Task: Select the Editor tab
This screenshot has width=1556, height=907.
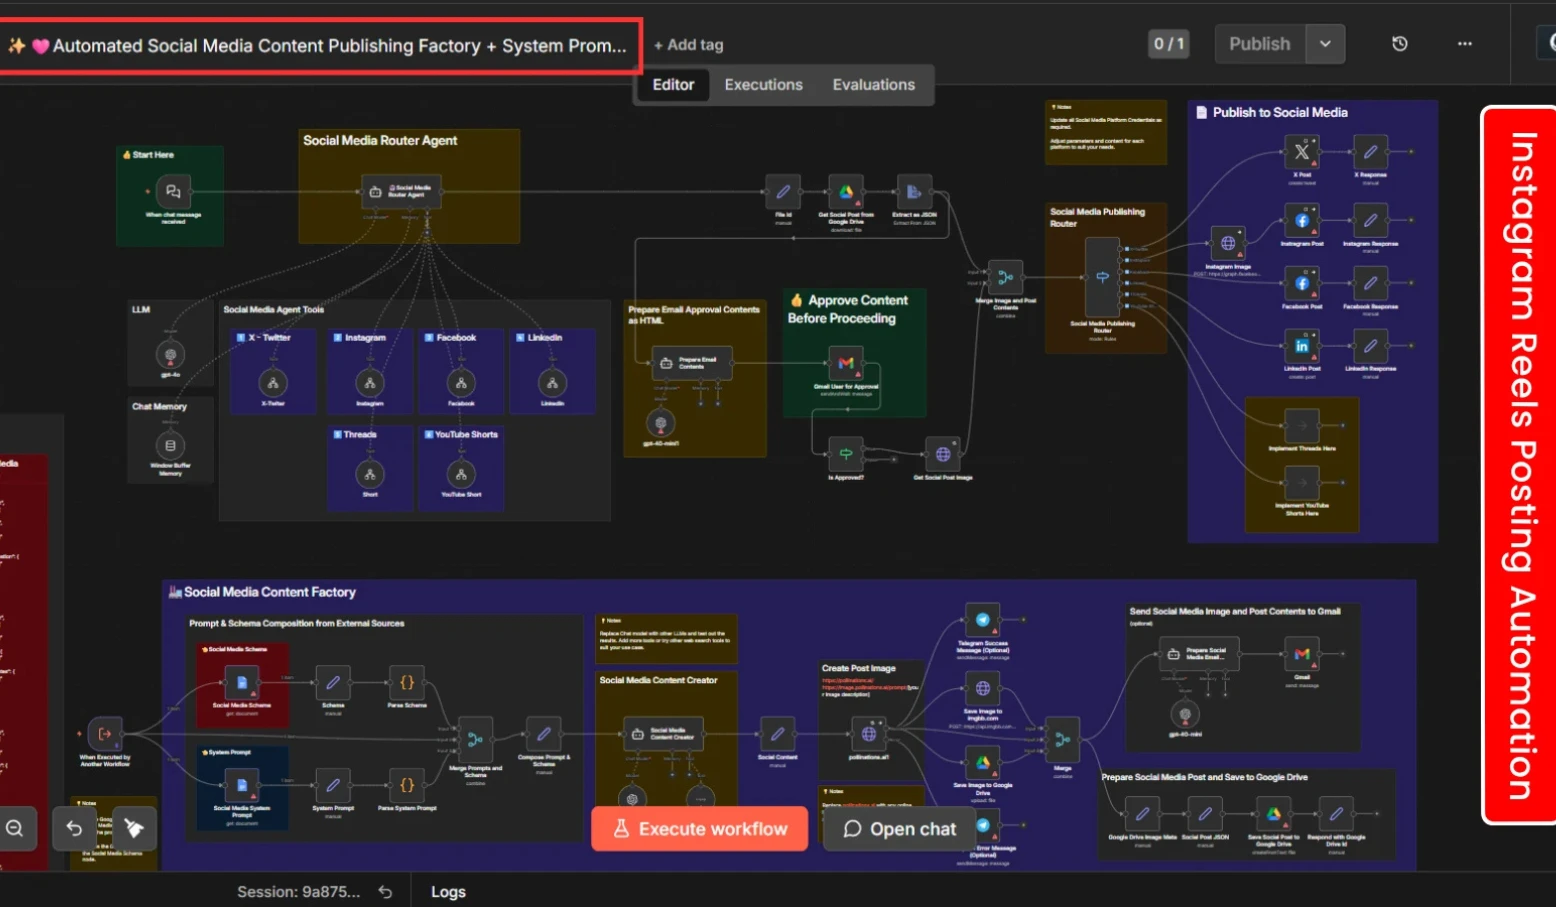Action: point(673,85)
